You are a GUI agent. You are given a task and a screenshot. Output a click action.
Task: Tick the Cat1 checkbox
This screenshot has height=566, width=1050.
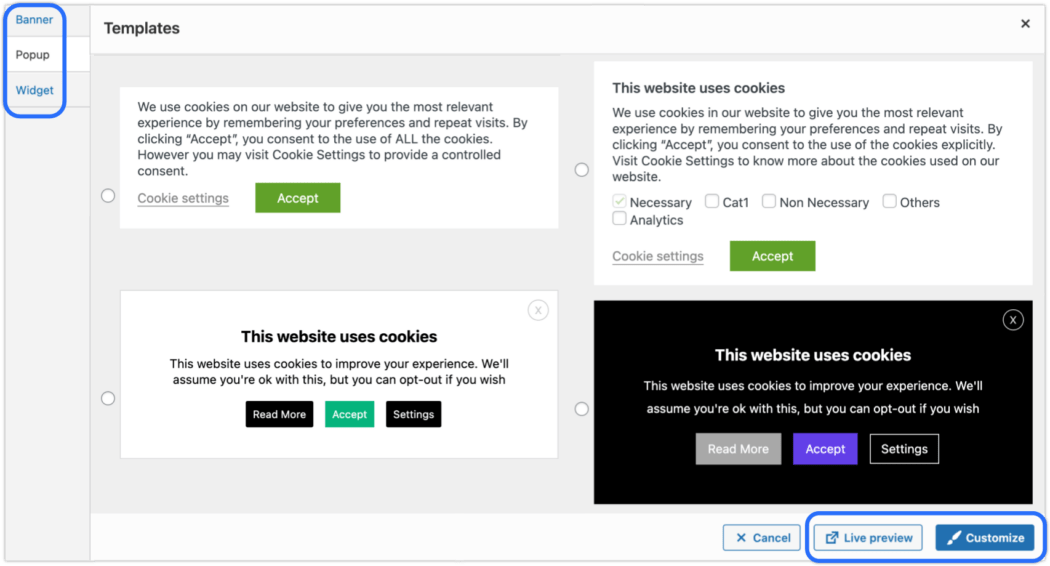(x=712, y=201)
